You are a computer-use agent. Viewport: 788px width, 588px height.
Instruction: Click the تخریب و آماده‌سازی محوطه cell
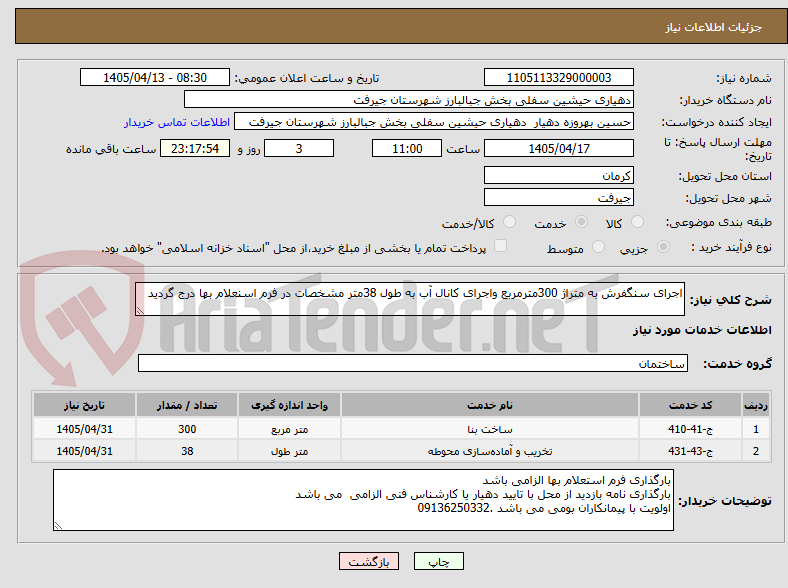click(x=490, y=451)
